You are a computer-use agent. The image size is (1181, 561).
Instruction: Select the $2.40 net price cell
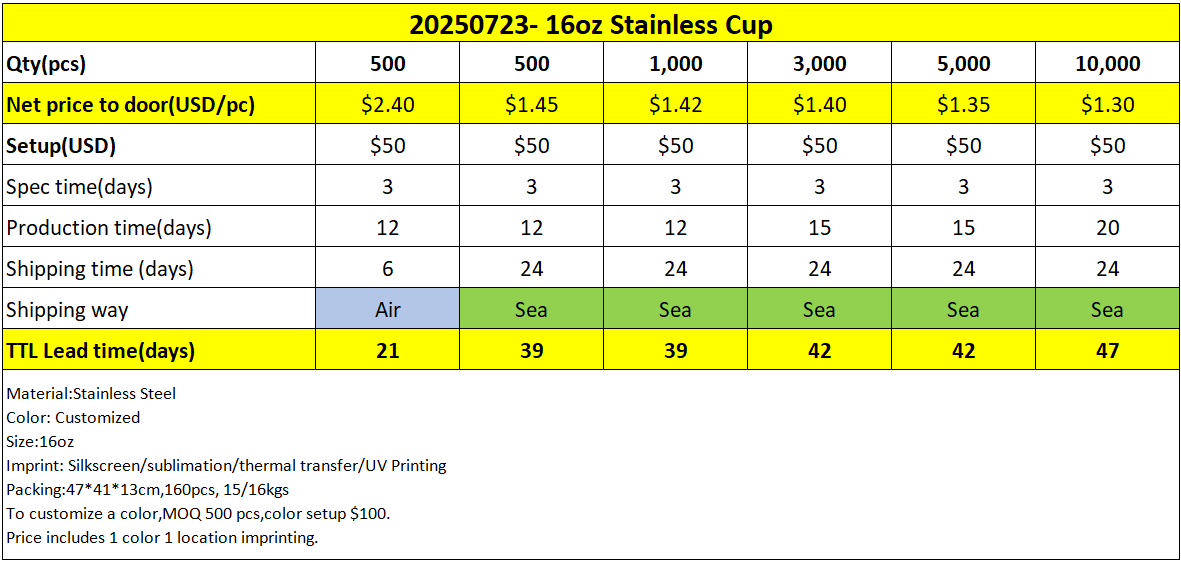[x=388, y=105]
